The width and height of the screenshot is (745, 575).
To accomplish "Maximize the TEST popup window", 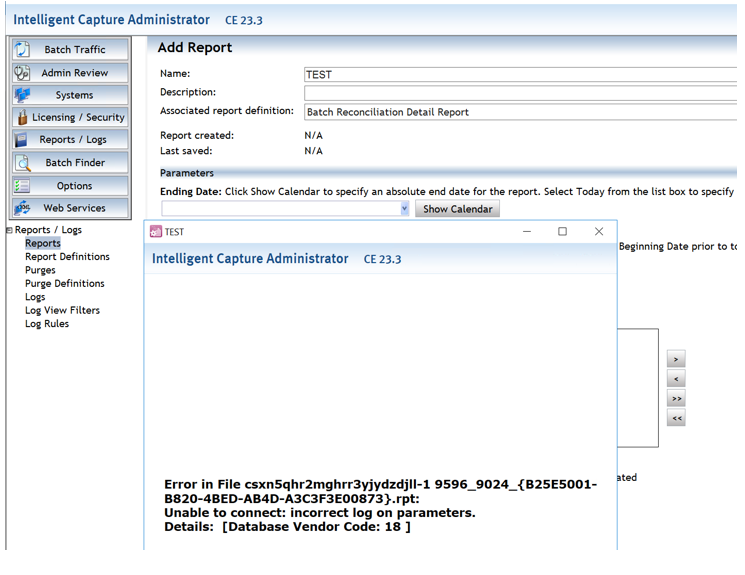I will pyautogui.click(x=562, y=231).
